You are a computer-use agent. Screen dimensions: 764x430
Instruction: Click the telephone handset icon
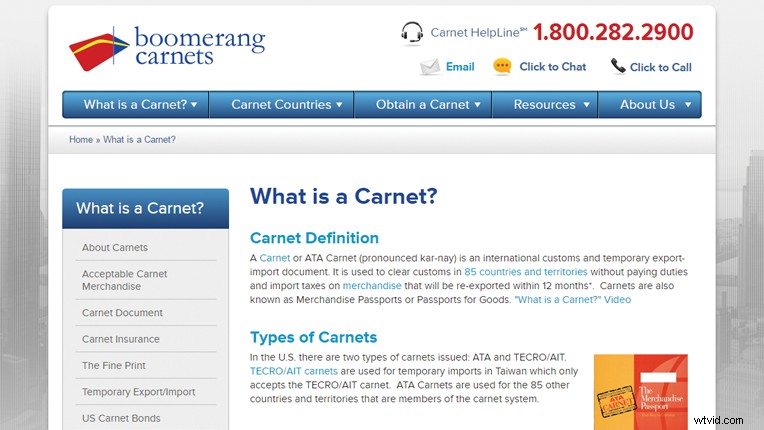618,66
